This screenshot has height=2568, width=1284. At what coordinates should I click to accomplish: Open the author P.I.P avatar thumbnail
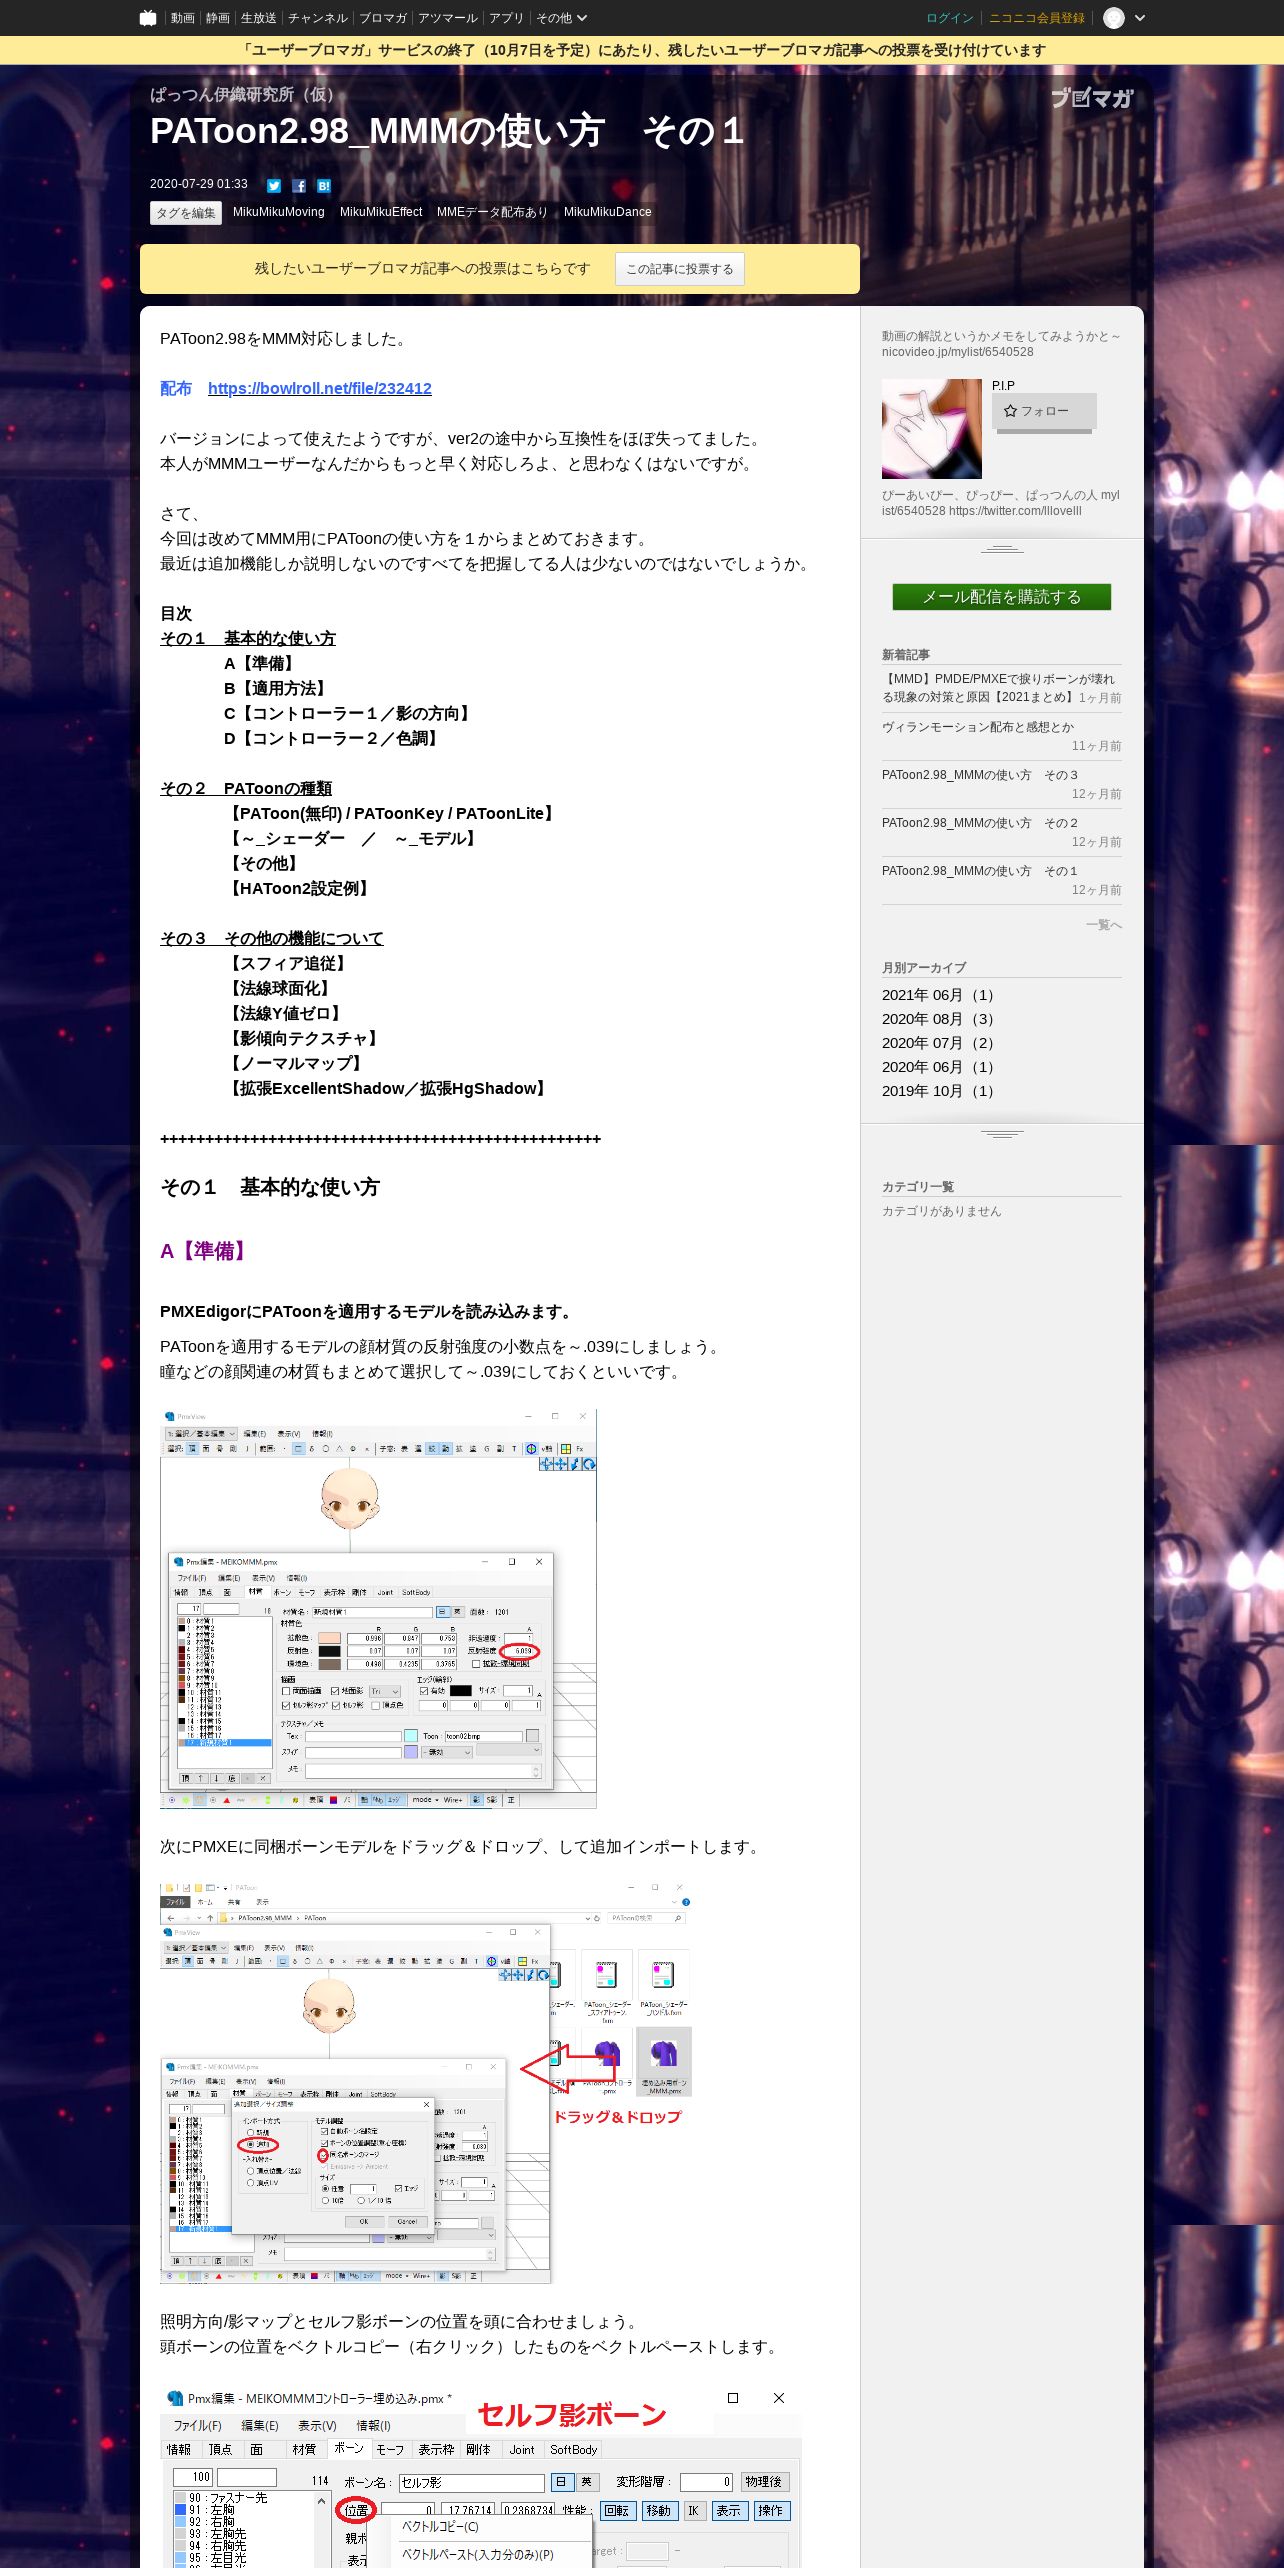pos(932,429)
